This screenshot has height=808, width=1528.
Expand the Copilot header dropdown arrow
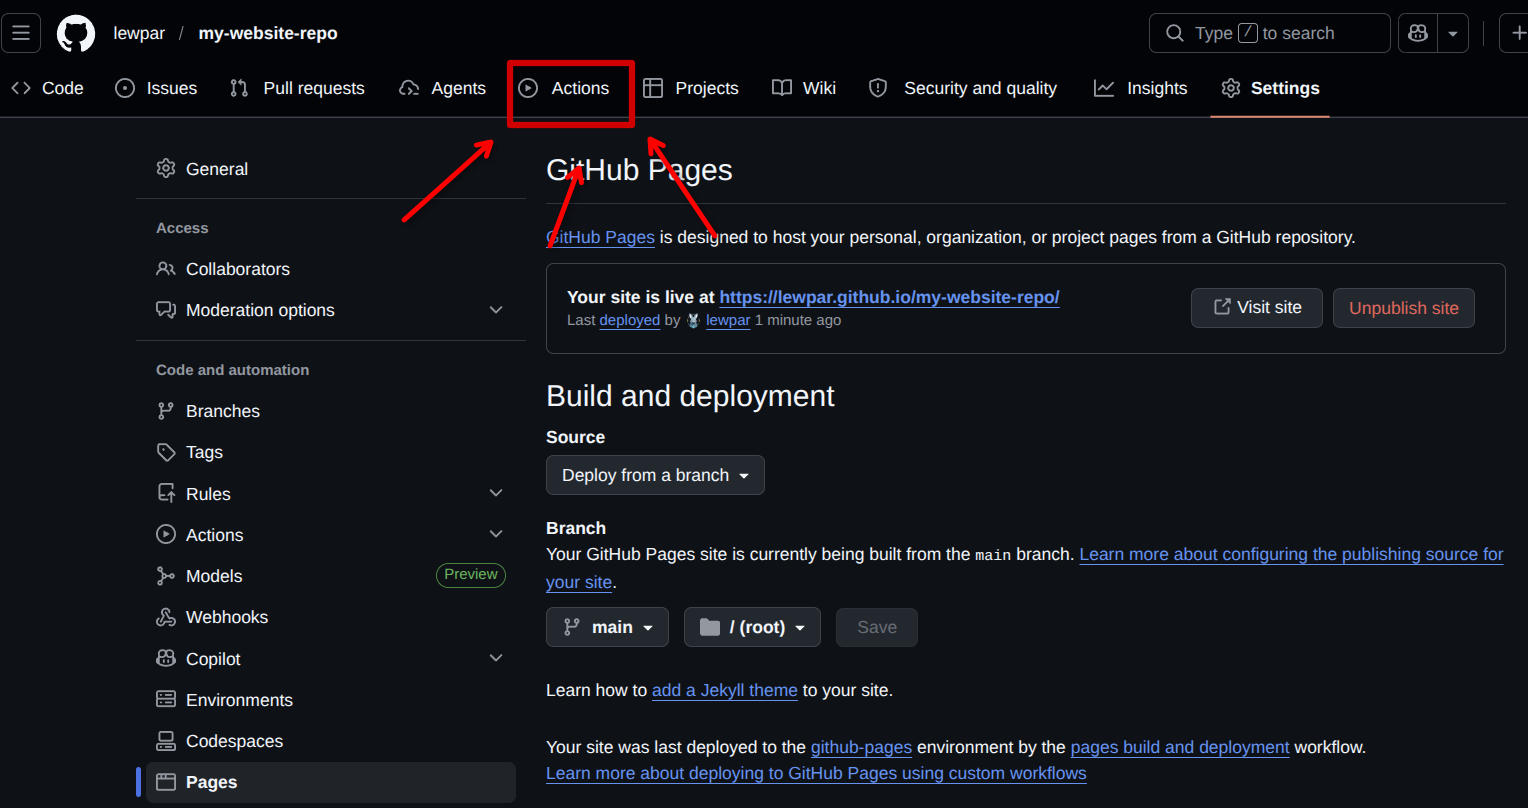point(1452,33)
